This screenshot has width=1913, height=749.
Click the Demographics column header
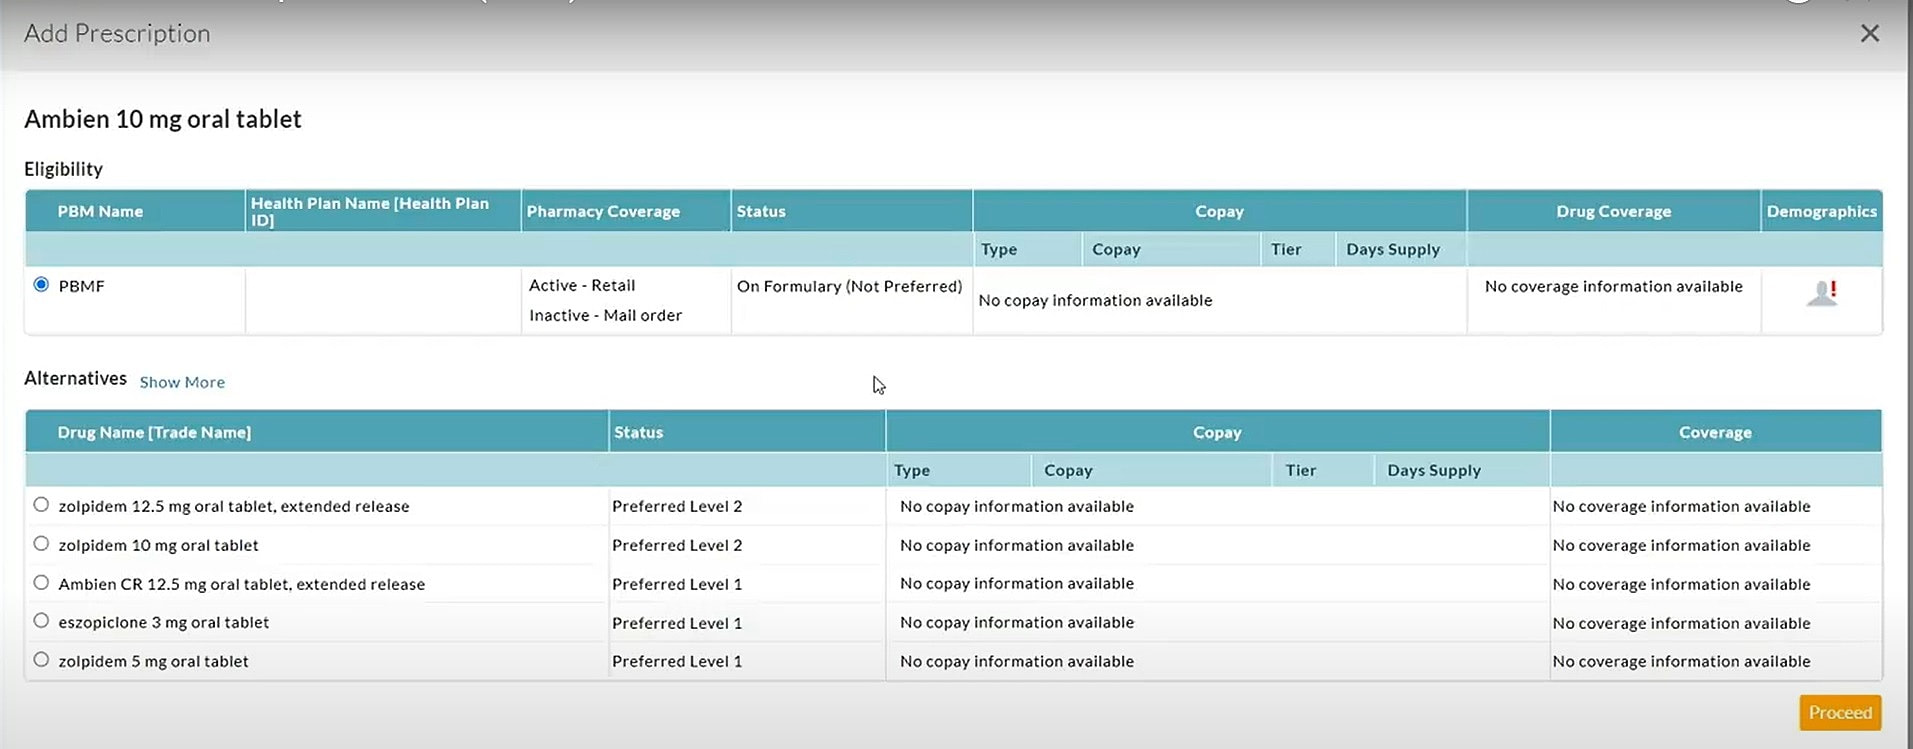pyautogui.click(x=1821, y=211)
